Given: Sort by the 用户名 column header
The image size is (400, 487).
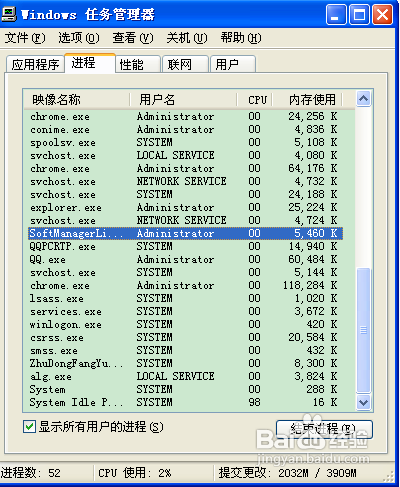Looking at the screenshot, I should (x=183, y=99).
